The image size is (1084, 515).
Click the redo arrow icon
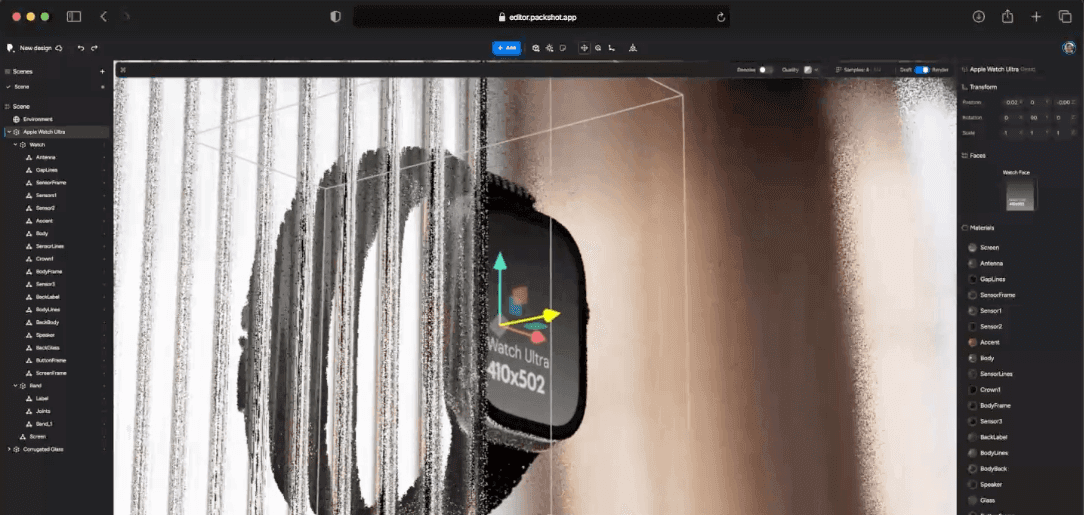95,48
